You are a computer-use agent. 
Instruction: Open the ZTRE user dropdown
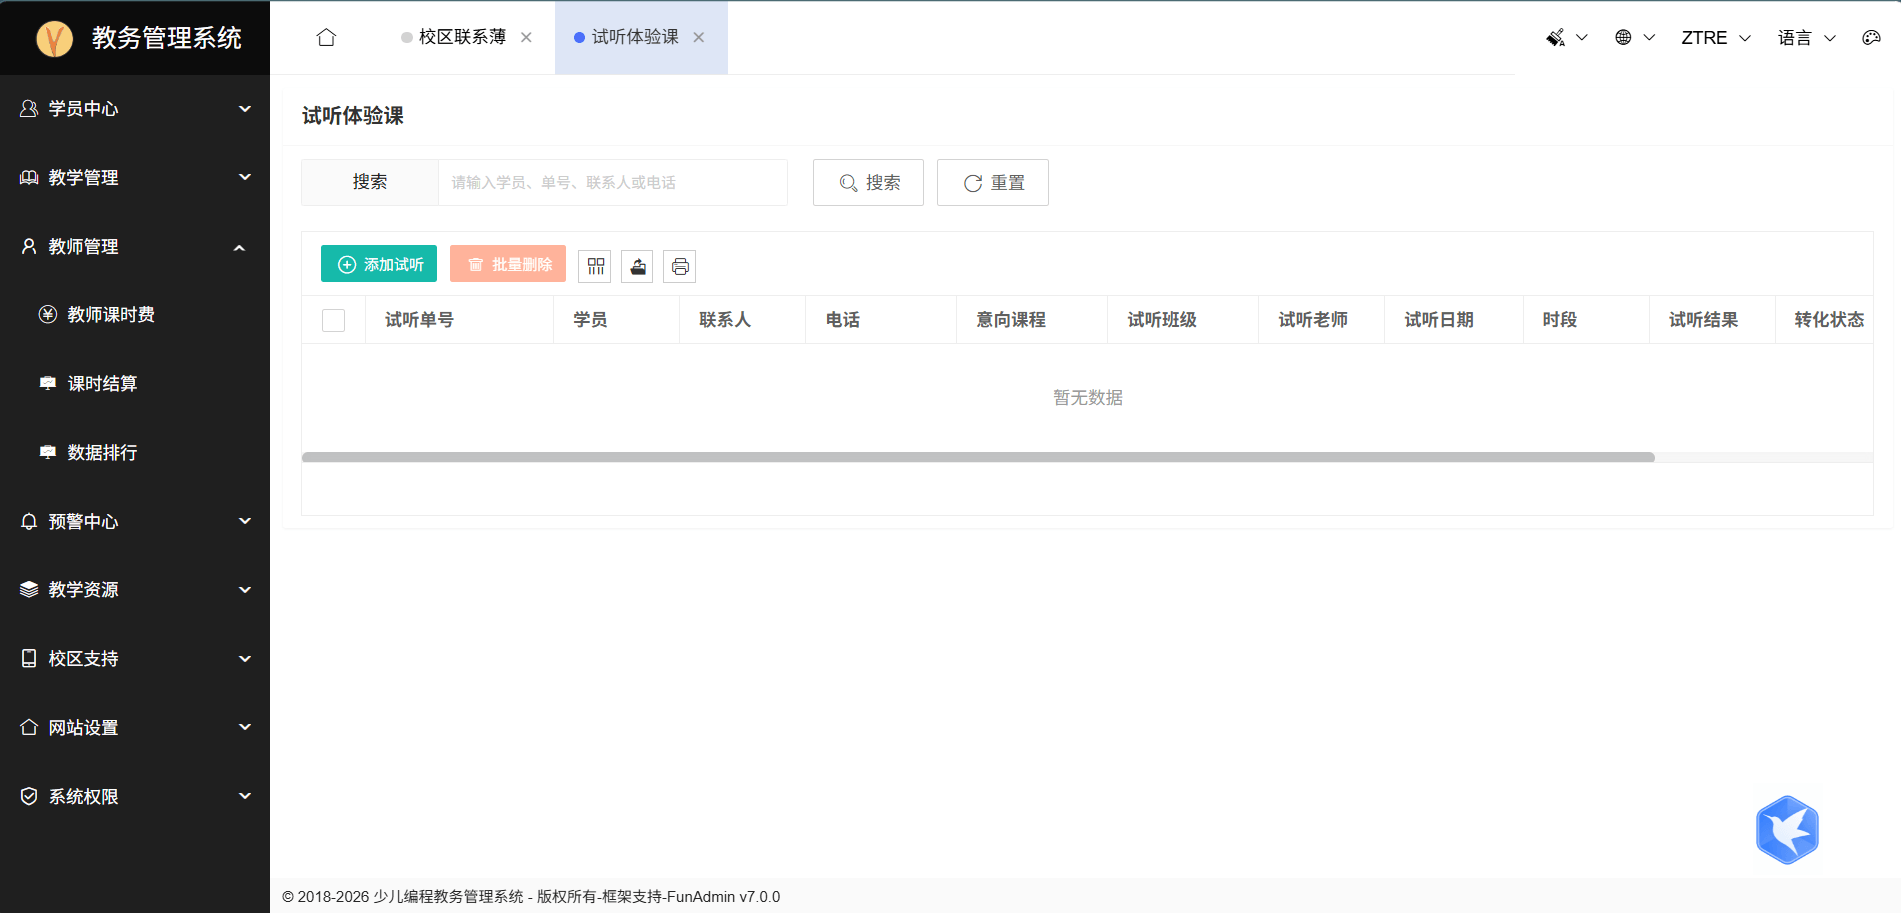tap(1715, 38)
